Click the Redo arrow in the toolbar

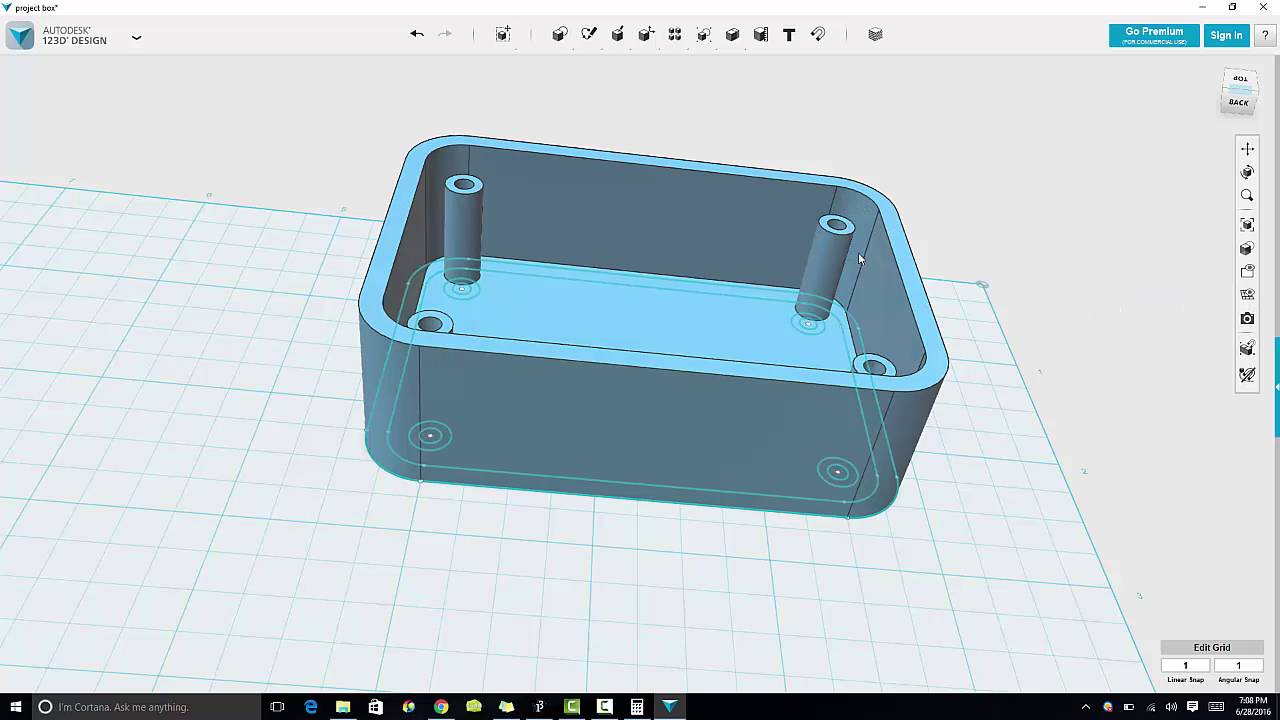445,34
